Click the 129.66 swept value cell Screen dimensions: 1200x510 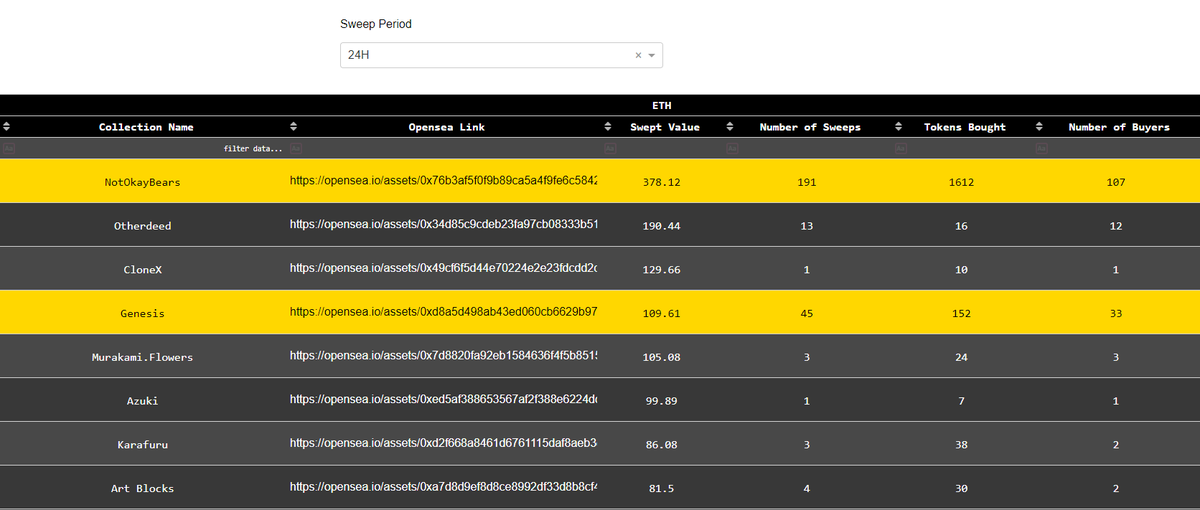click(x=662, y=269)
